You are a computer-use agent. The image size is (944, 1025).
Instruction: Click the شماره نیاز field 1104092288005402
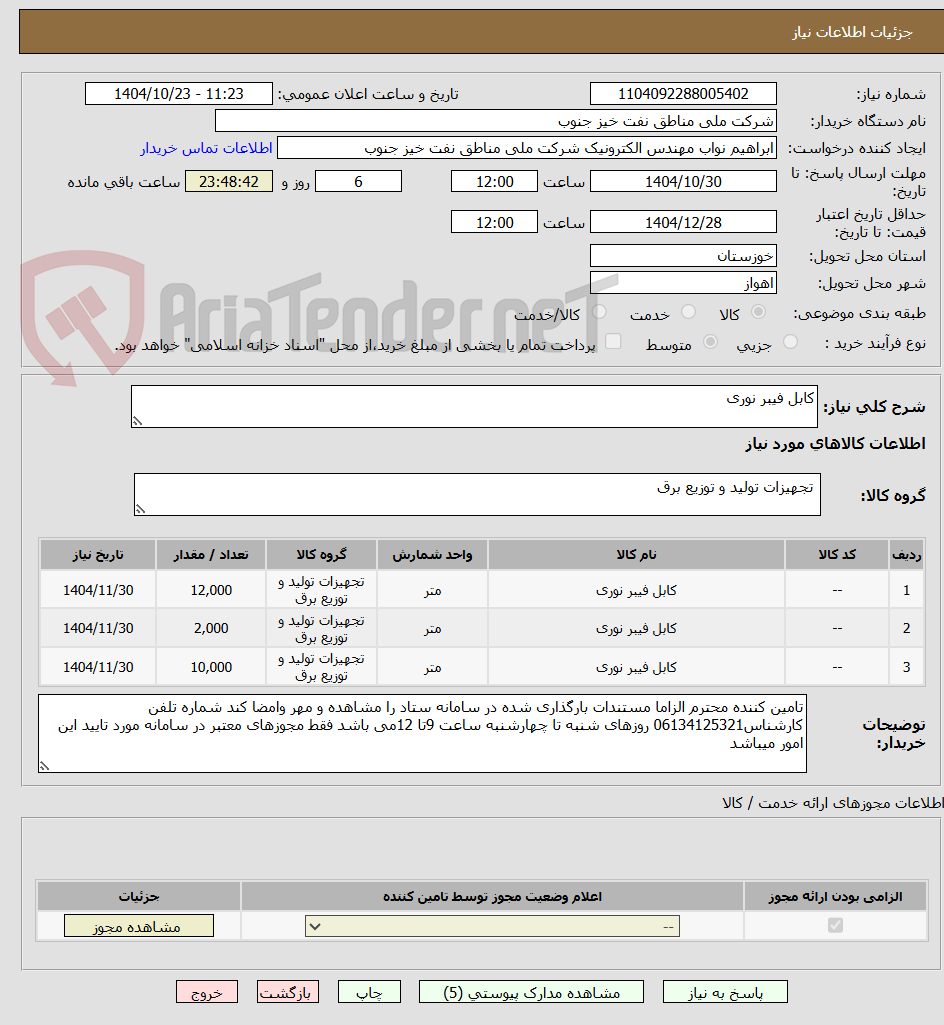click(x=683, y=93)
